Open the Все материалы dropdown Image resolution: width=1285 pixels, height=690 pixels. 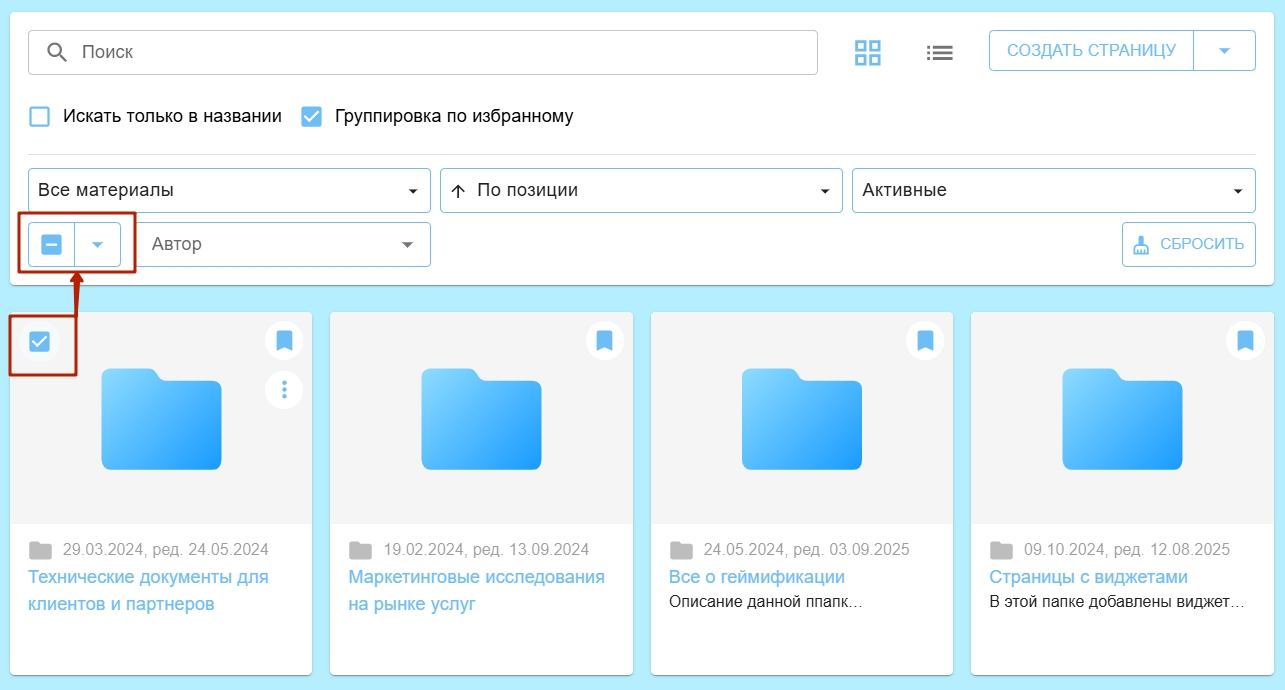[x=229, y=190]
